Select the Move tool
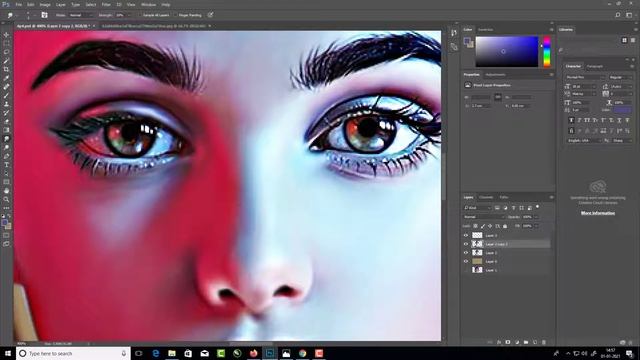This screenshot has width=640, height=360. 6,35
